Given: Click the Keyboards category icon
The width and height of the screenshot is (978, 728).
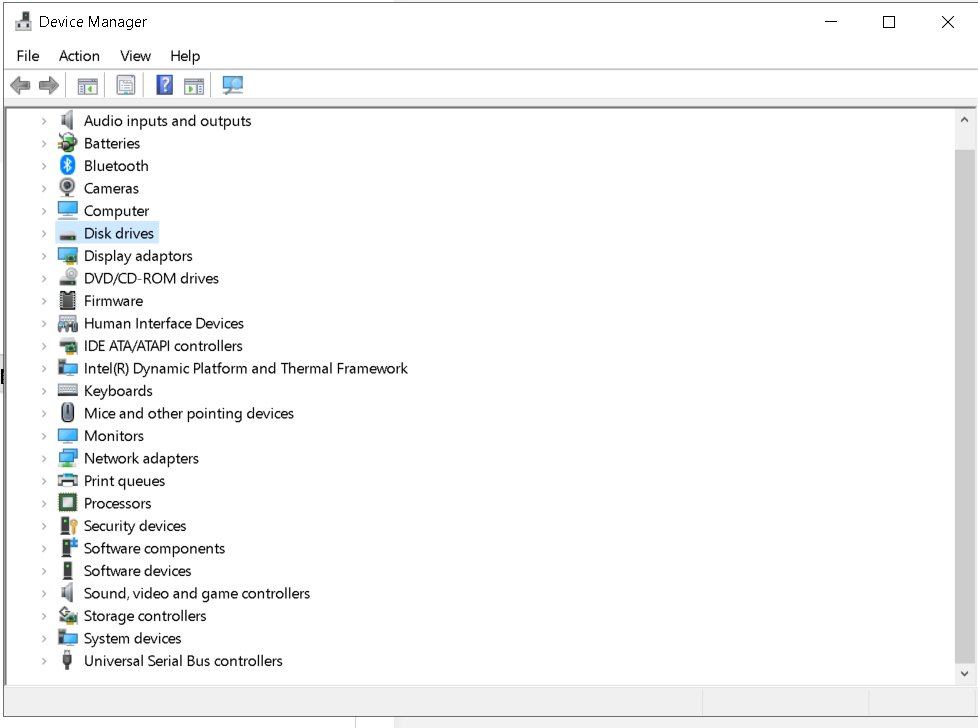Looking at the screenshot, I should [x=67, y=391].
